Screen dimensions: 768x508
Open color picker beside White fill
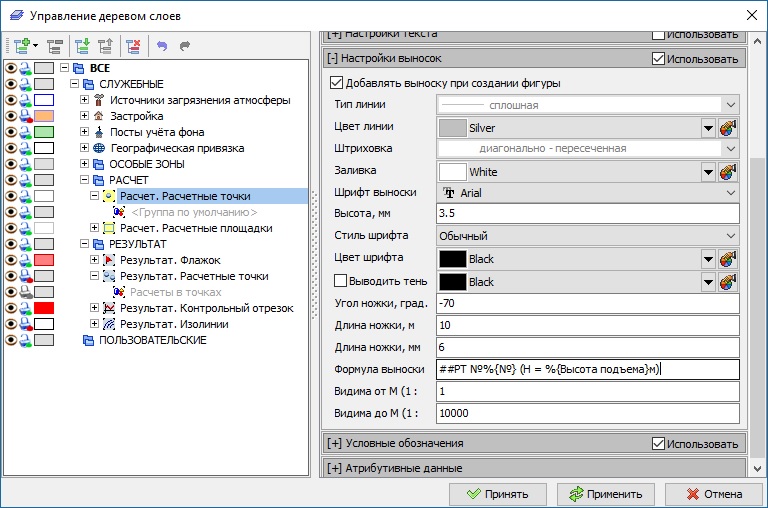point(728,171)
